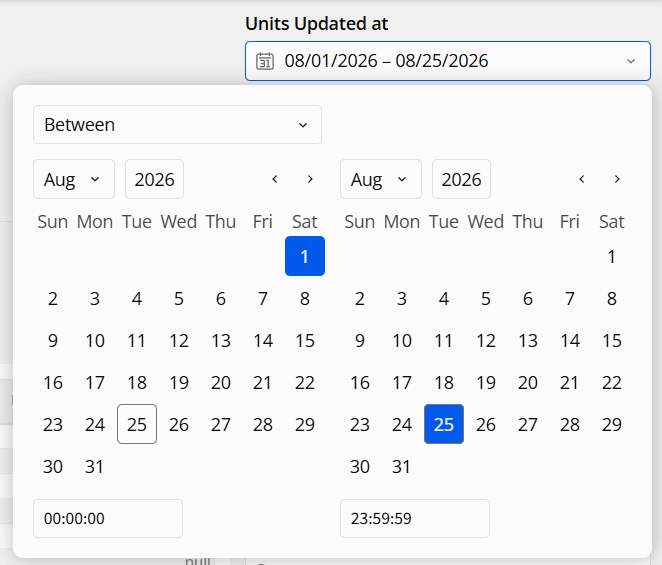
Task: Choose day 20 in right calendar
Action: [528, 383]
